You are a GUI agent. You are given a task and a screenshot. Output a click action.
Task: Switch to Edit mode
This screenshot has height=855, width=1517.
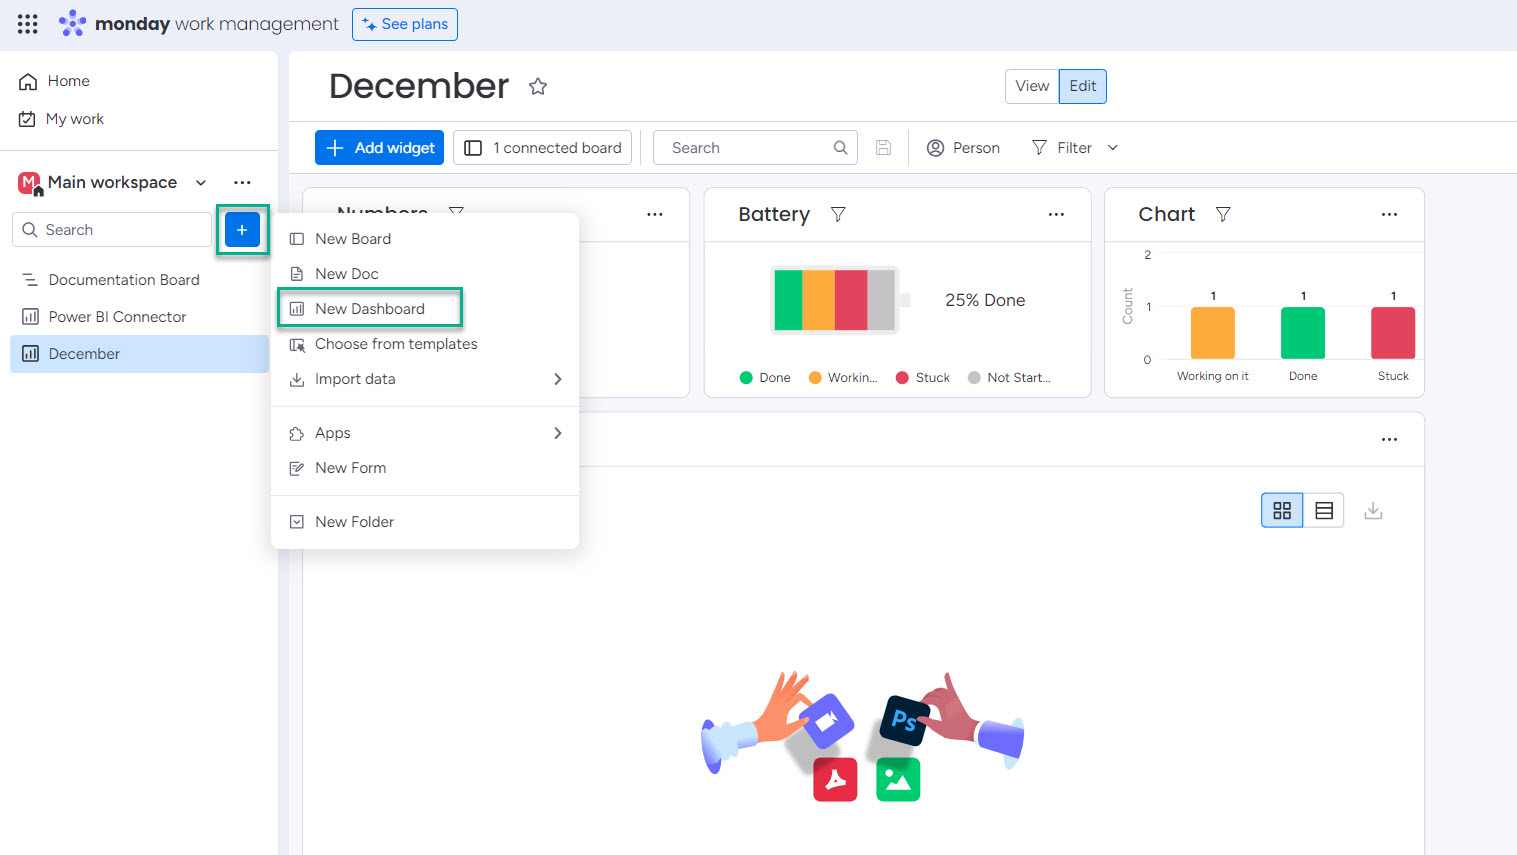point(1082,86)
